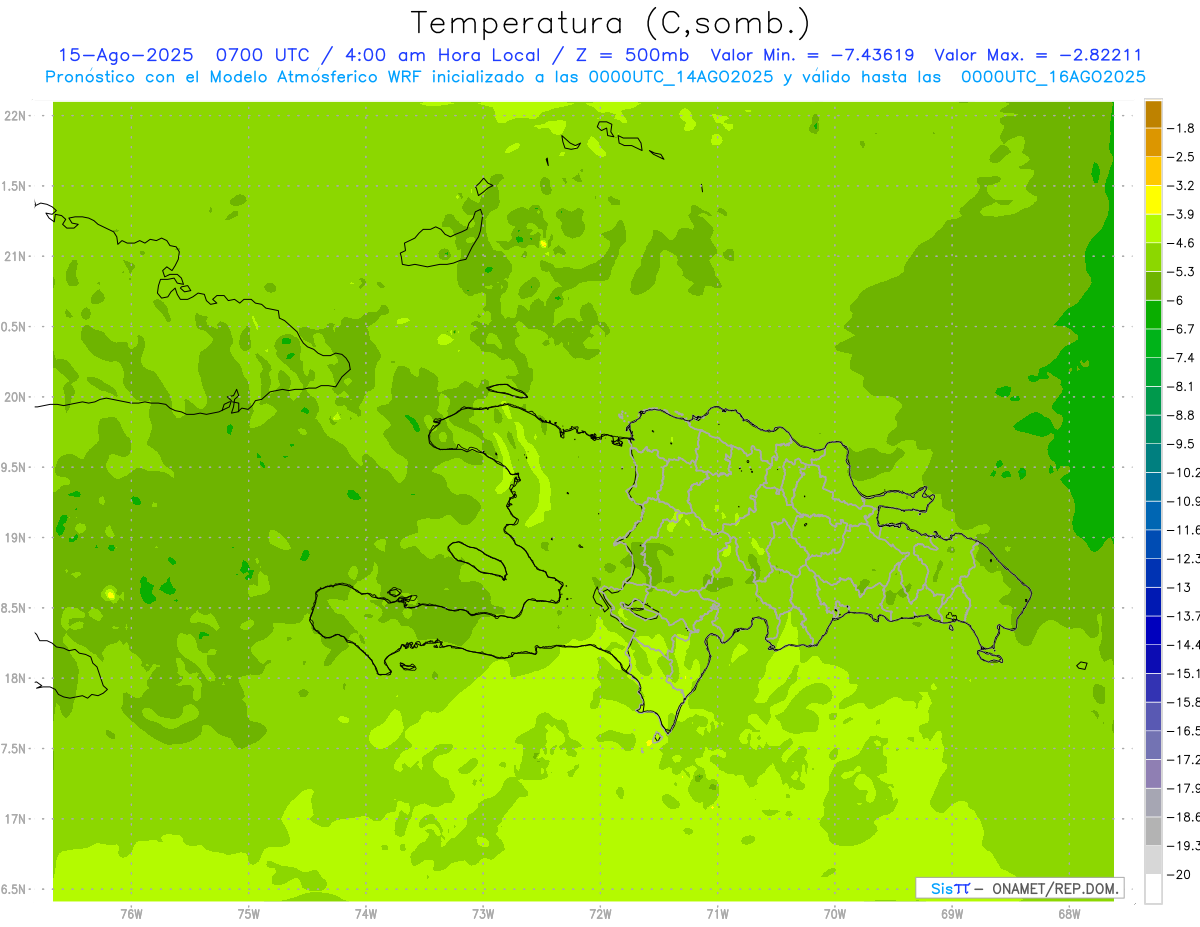Pick the yellow legend swatch between -3.2 and -3.9
Image resolution: width=1200 pixels, height=927 pixels.
1153,200
